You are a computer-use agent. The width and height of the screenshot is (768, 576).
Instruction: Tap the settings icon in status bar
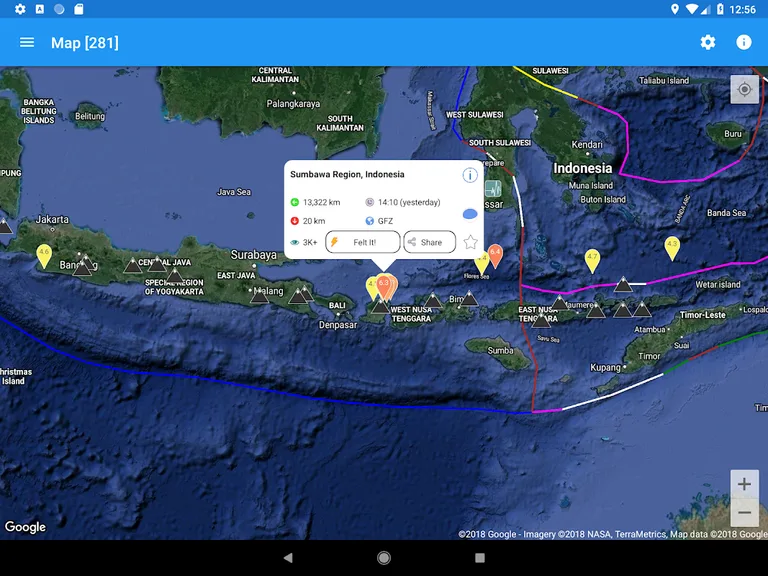click(x=20, y=9)
